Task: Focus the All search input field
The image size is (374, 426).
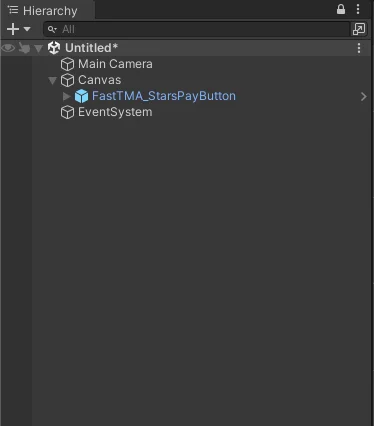Action: point(197,29)
